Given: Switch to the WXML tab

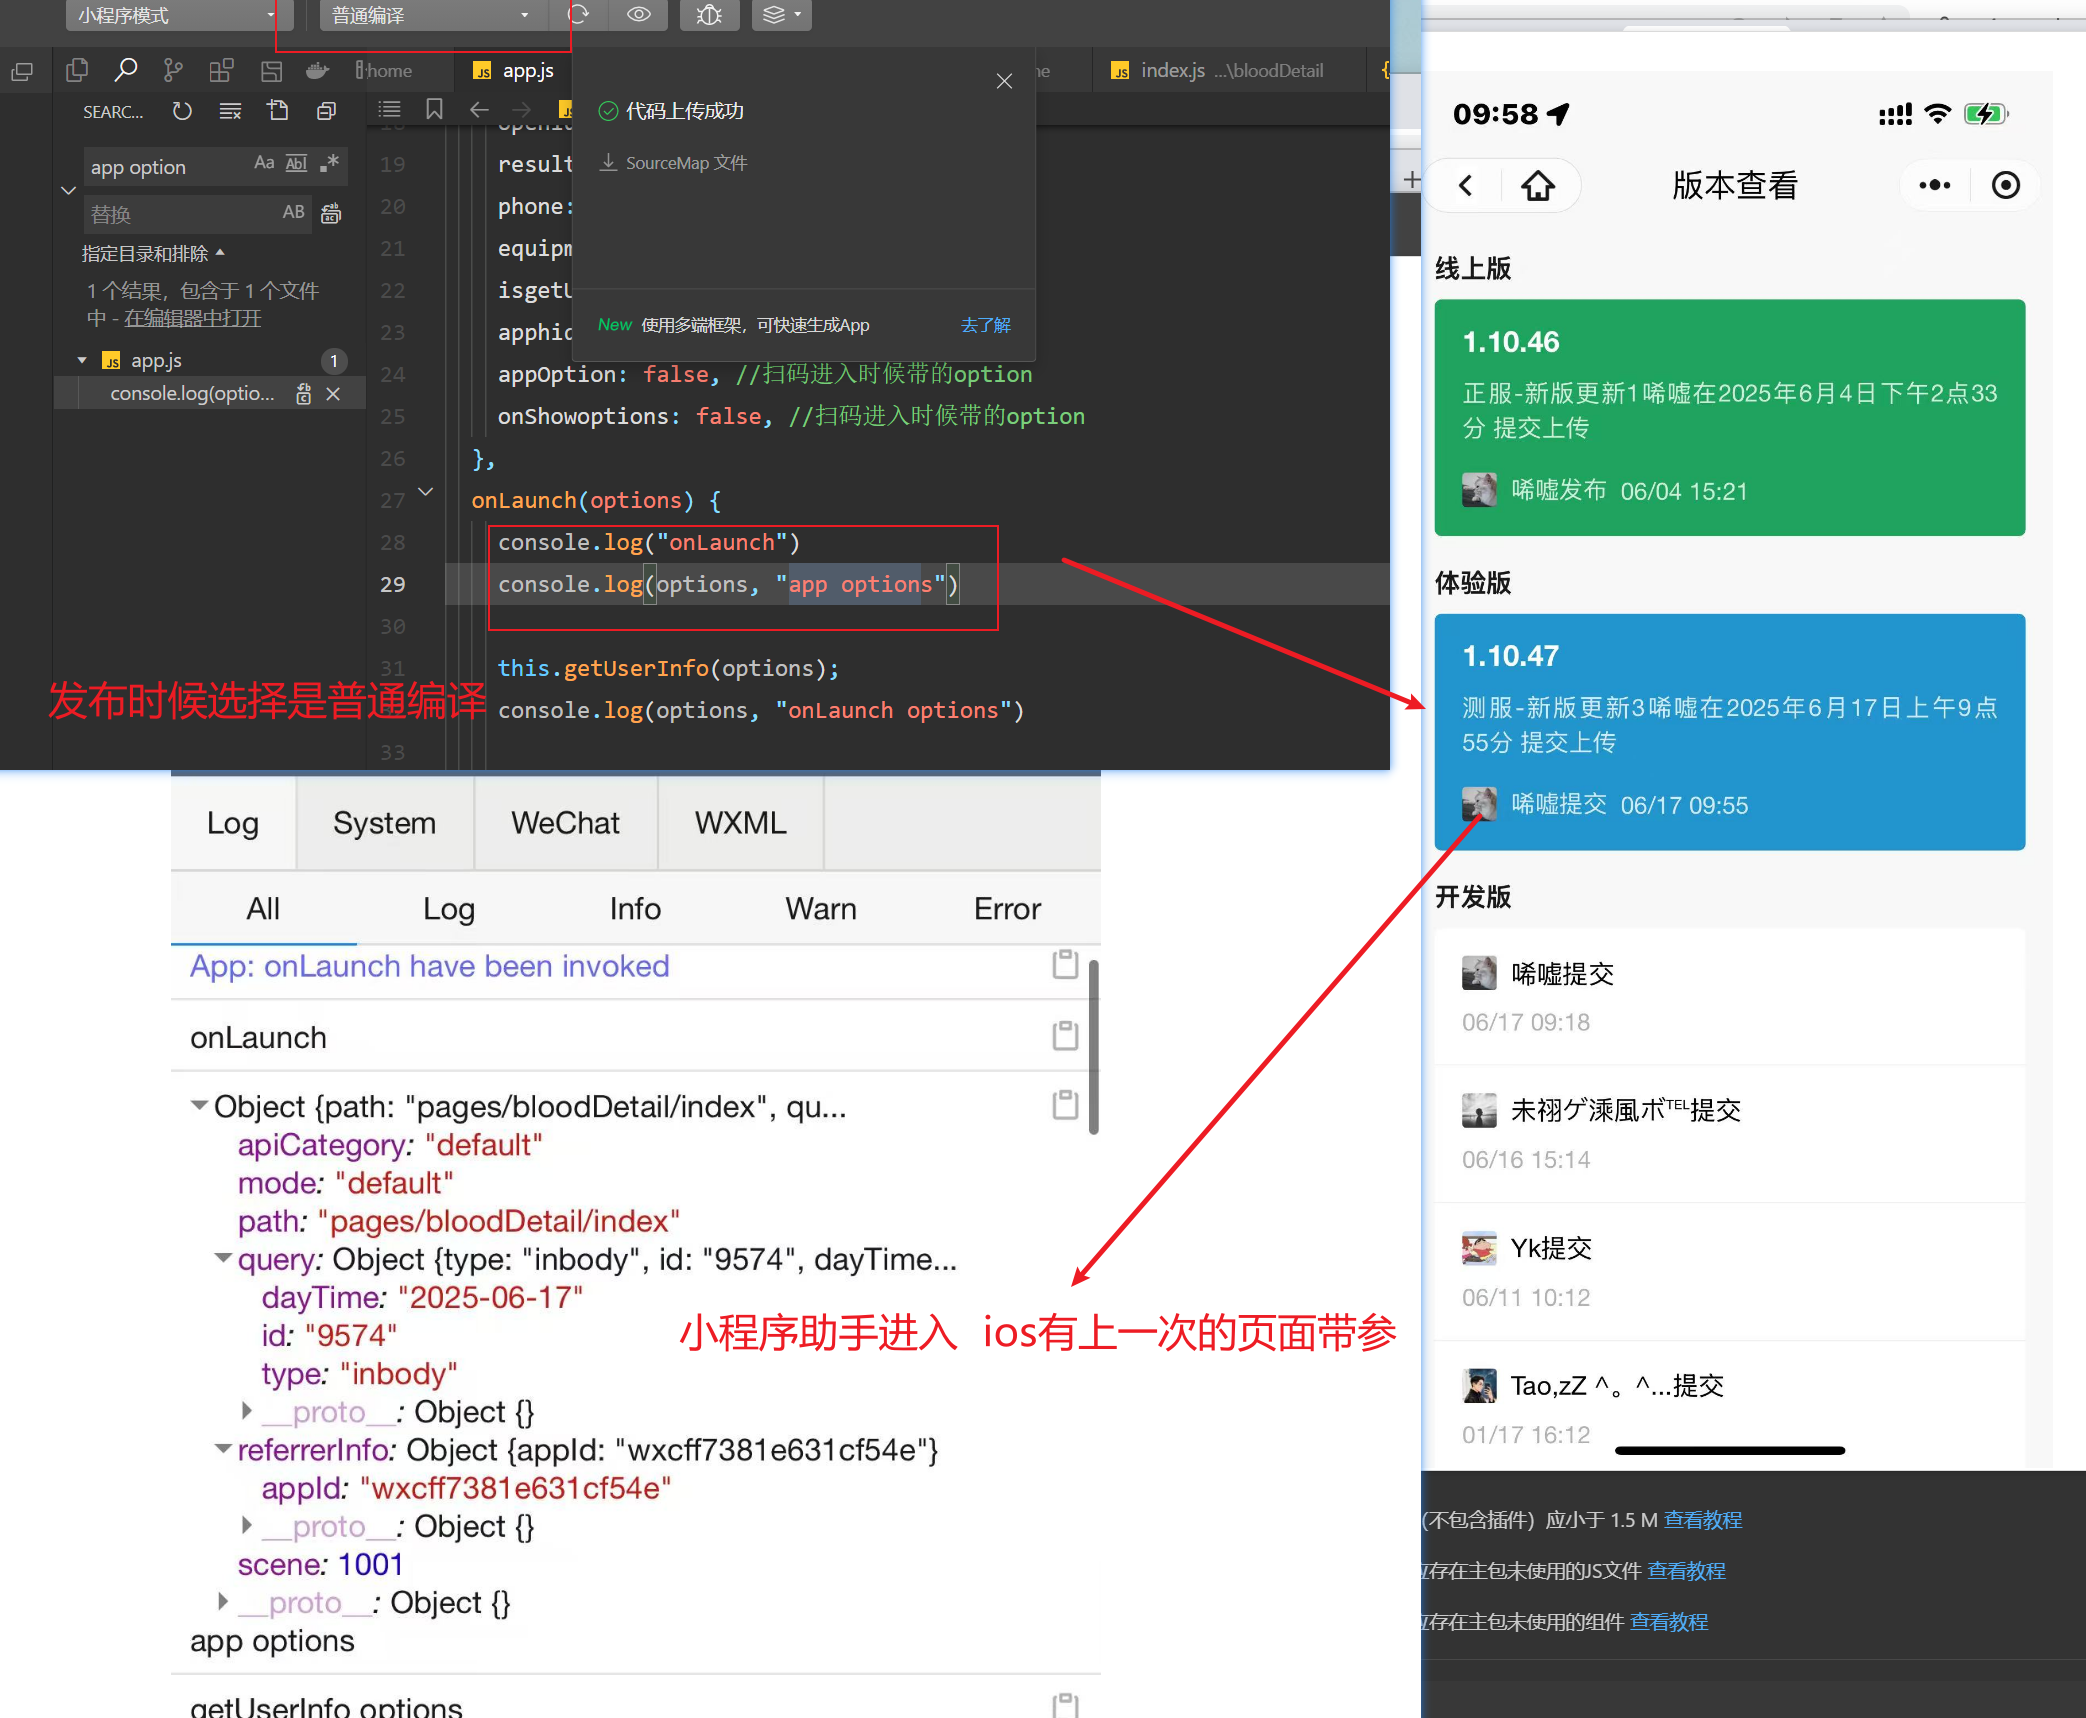Looking at the screenshot, I should click(740, 823).
